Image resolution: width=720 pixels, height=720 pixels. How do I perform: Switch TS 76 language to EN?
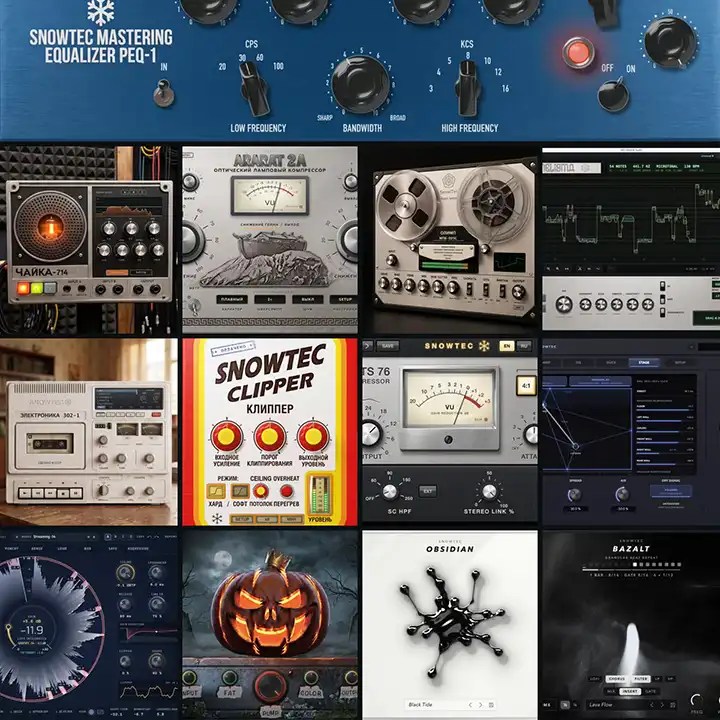tap(506, 346)
